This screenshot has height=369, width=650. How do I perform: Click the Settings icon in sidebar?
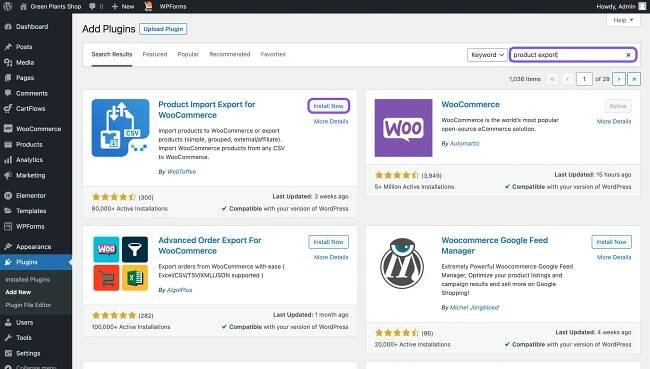point(8,353)
